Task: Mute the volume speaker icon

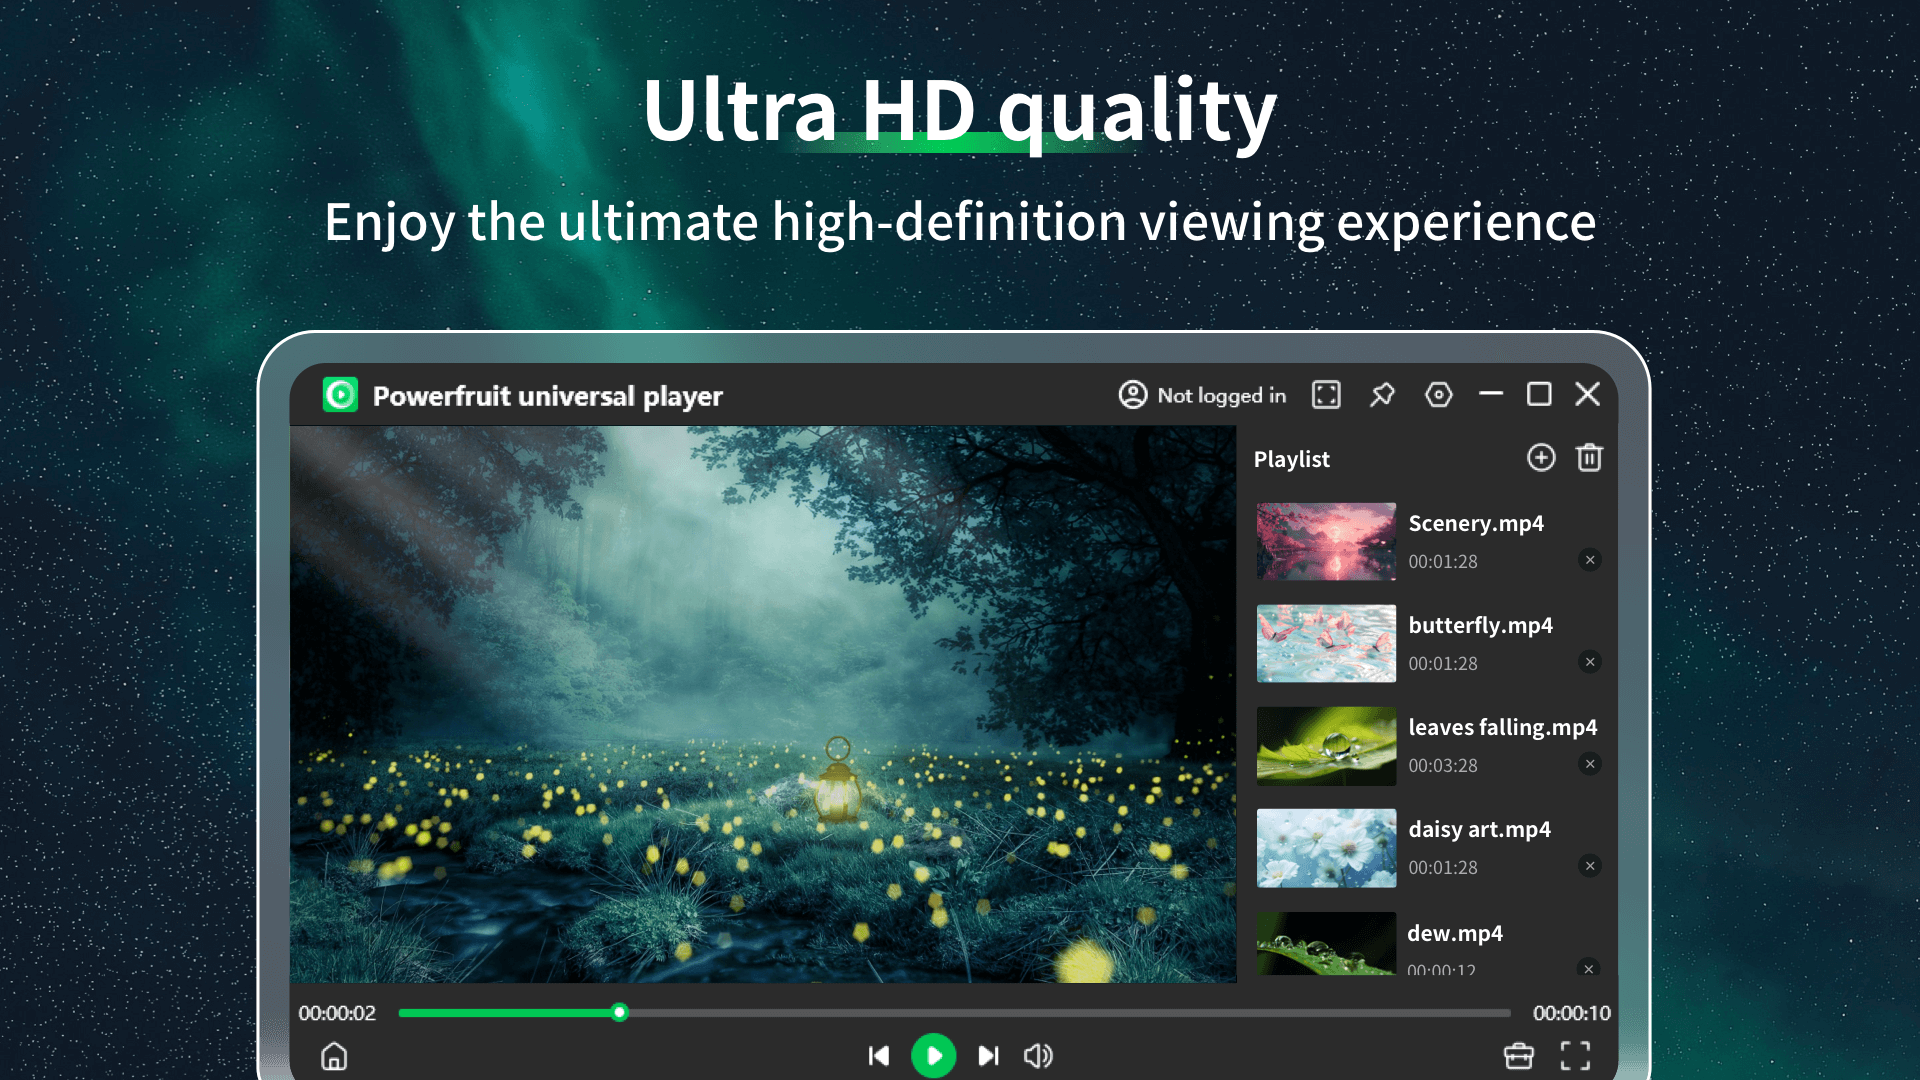Action: (1038, 1056)
